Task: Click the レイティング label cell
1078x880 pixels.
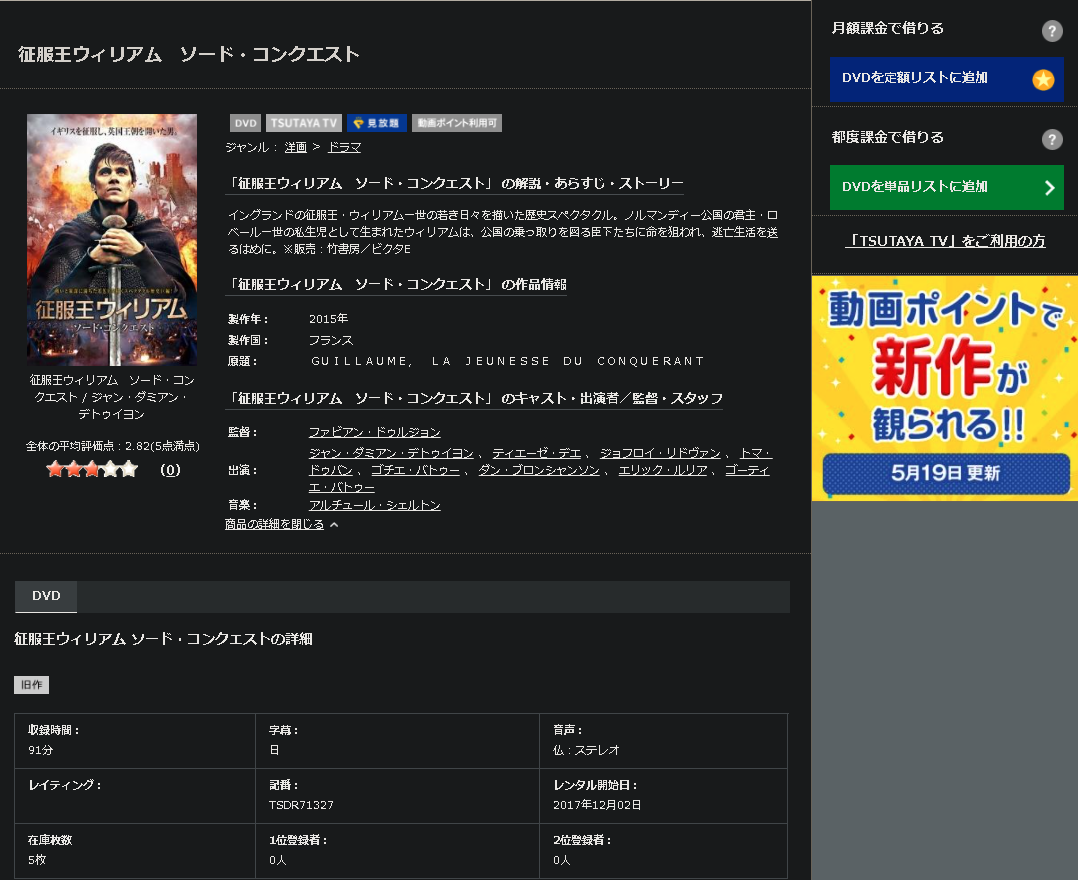Action: click(x=135, y=795)
